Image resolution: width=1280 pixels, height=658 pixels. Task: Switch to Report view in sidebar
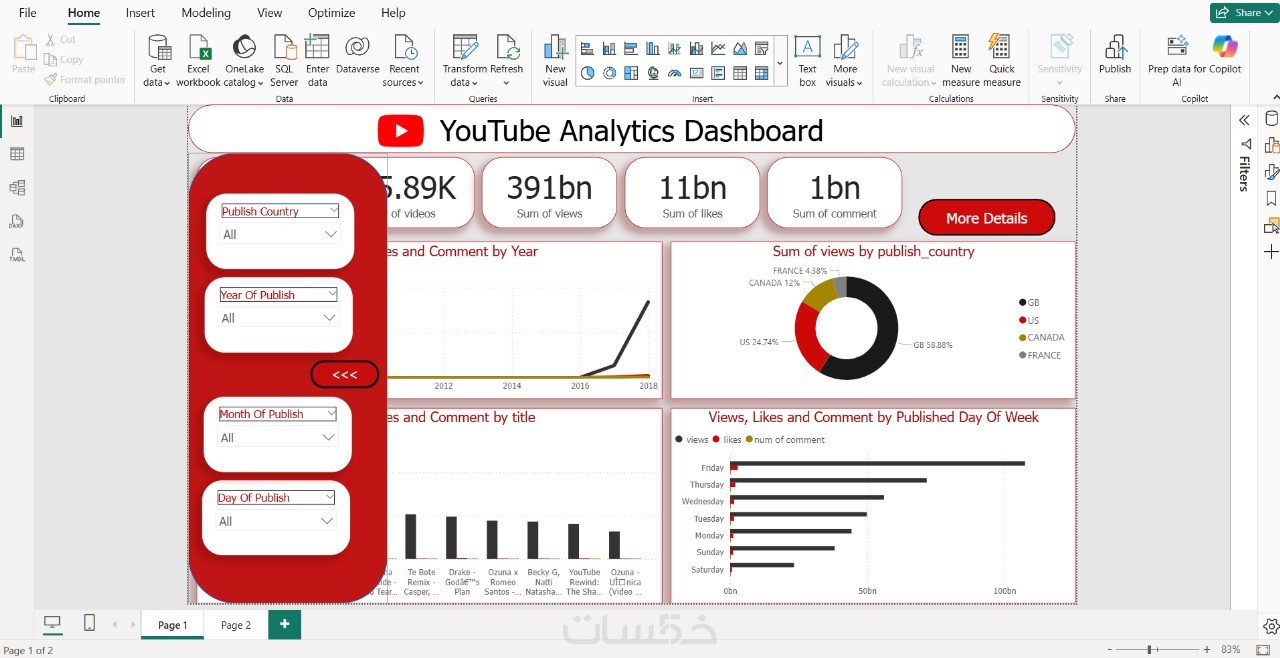(17, 121)
